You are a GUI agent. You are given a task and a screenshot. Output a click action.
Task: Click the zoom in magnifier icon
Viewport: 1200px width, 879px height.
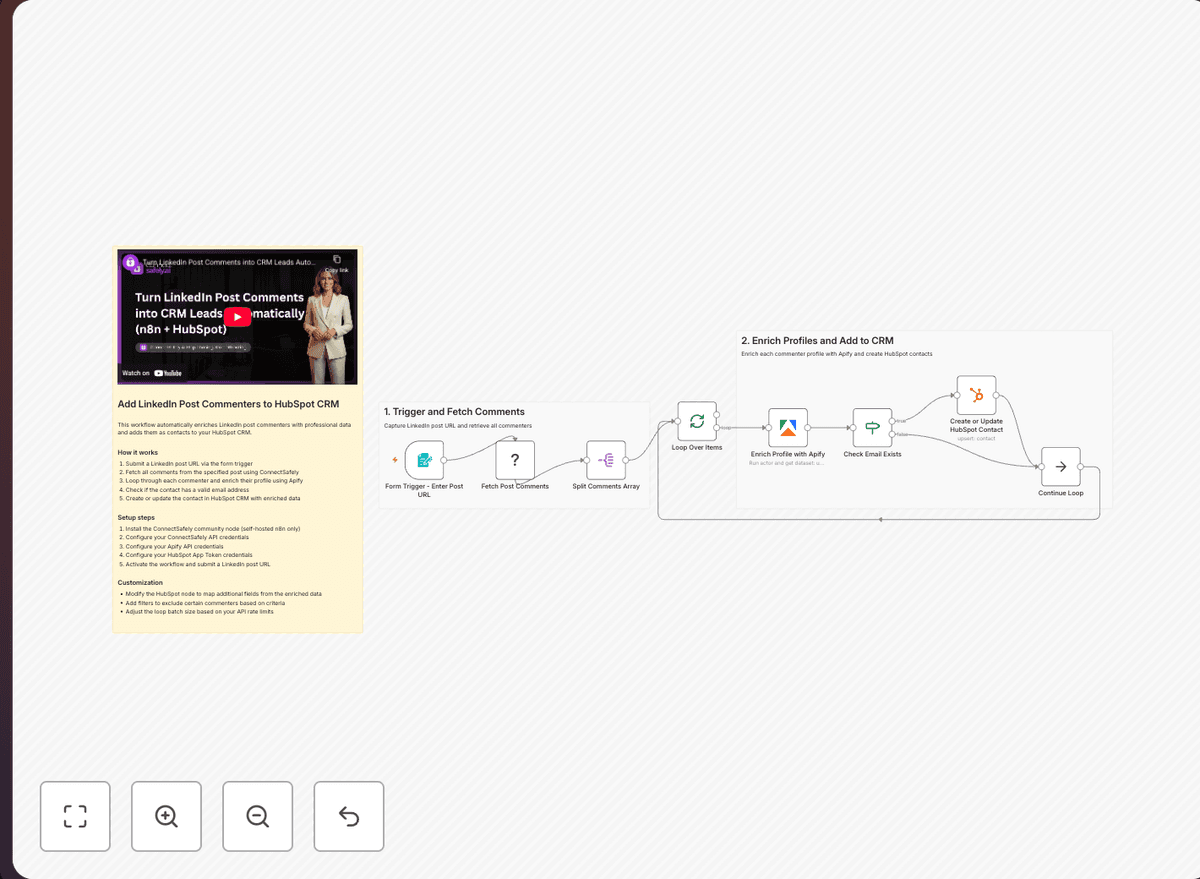pos(166,816)
